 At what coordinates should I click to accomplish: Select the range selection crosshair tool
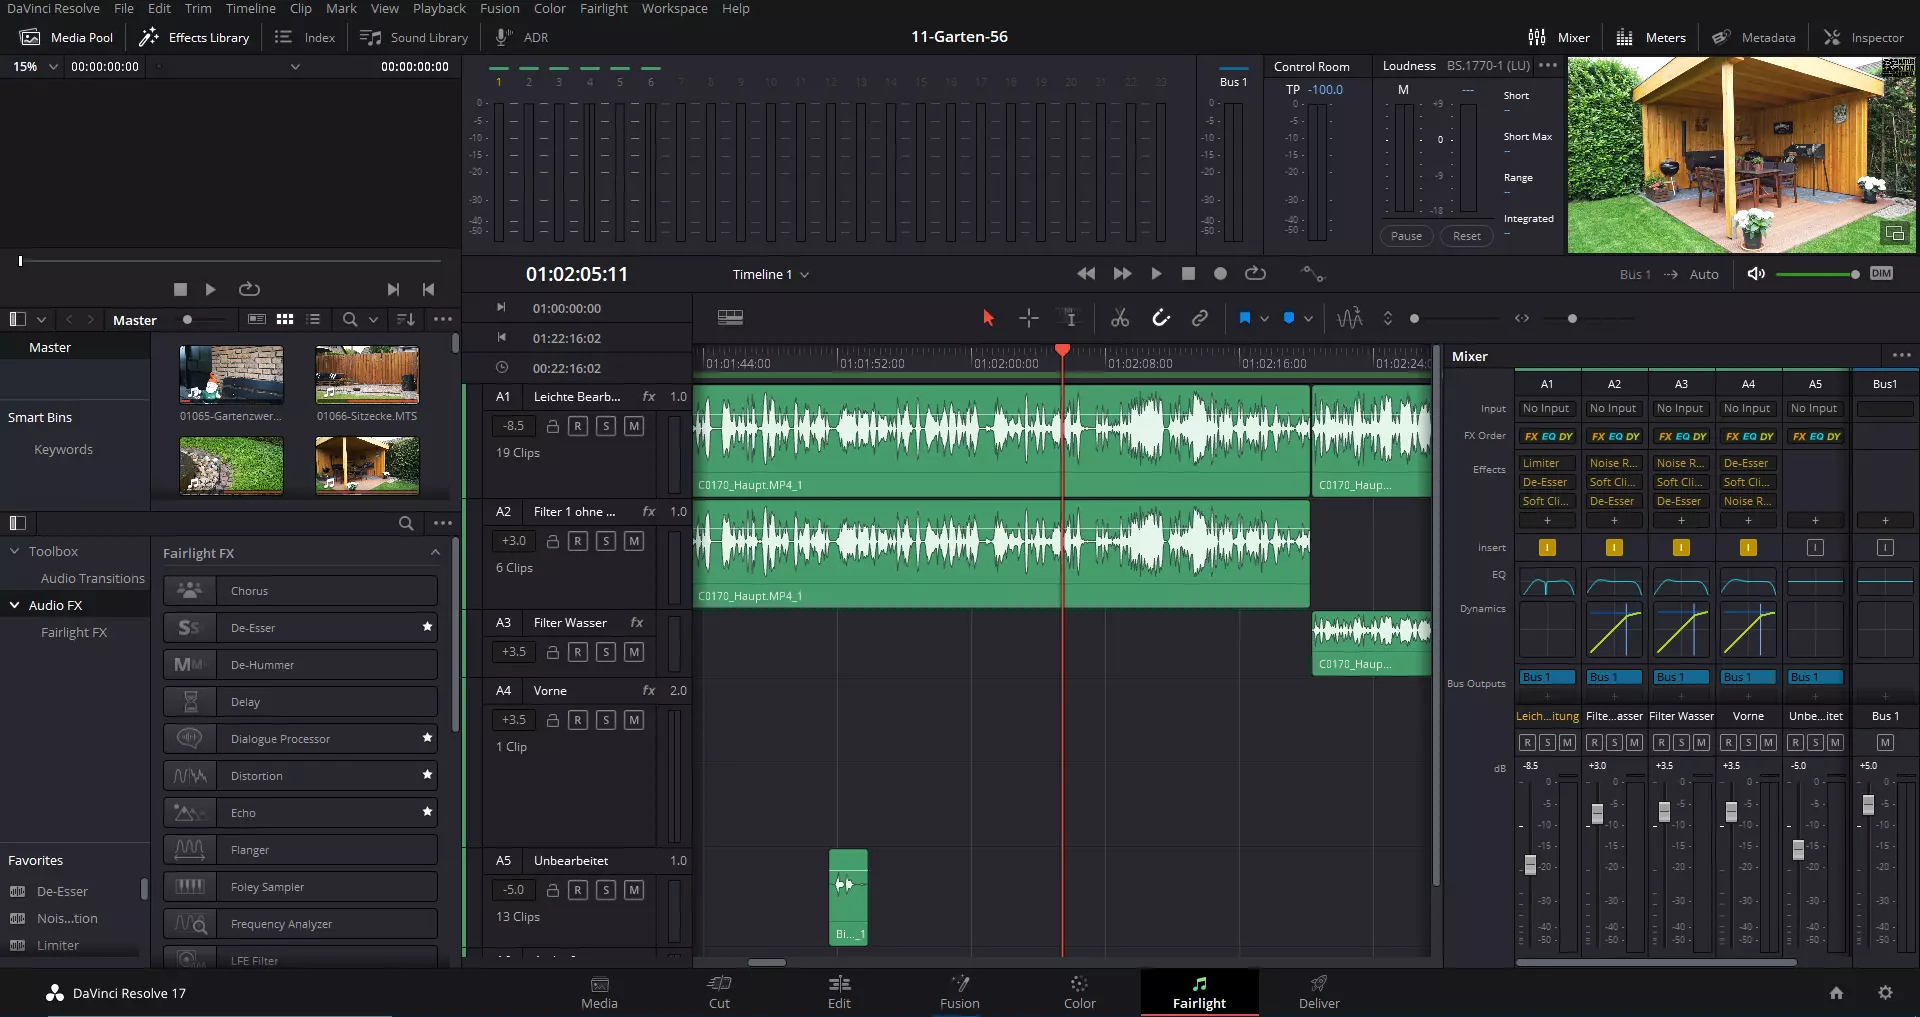coord(1029,318)
